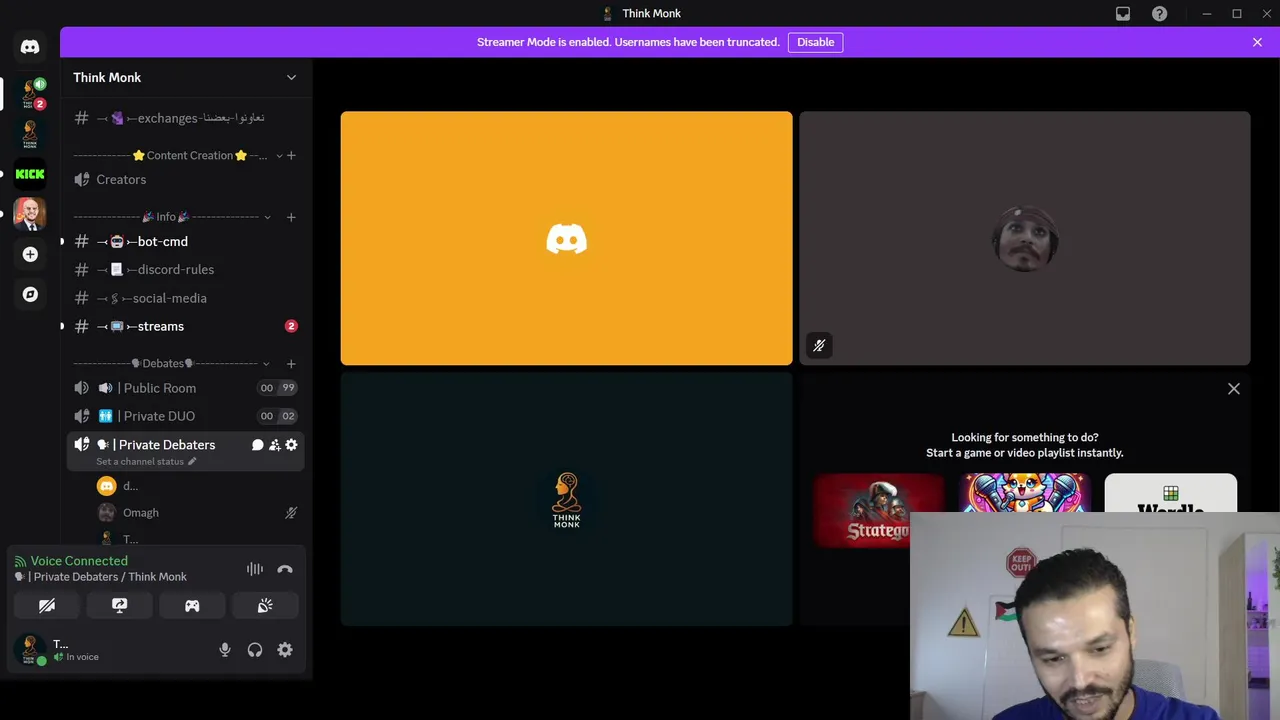The width and height of the screenshot is (1280, 720).
Task: Open the streams channel
Action: click(x=185, y=326)
